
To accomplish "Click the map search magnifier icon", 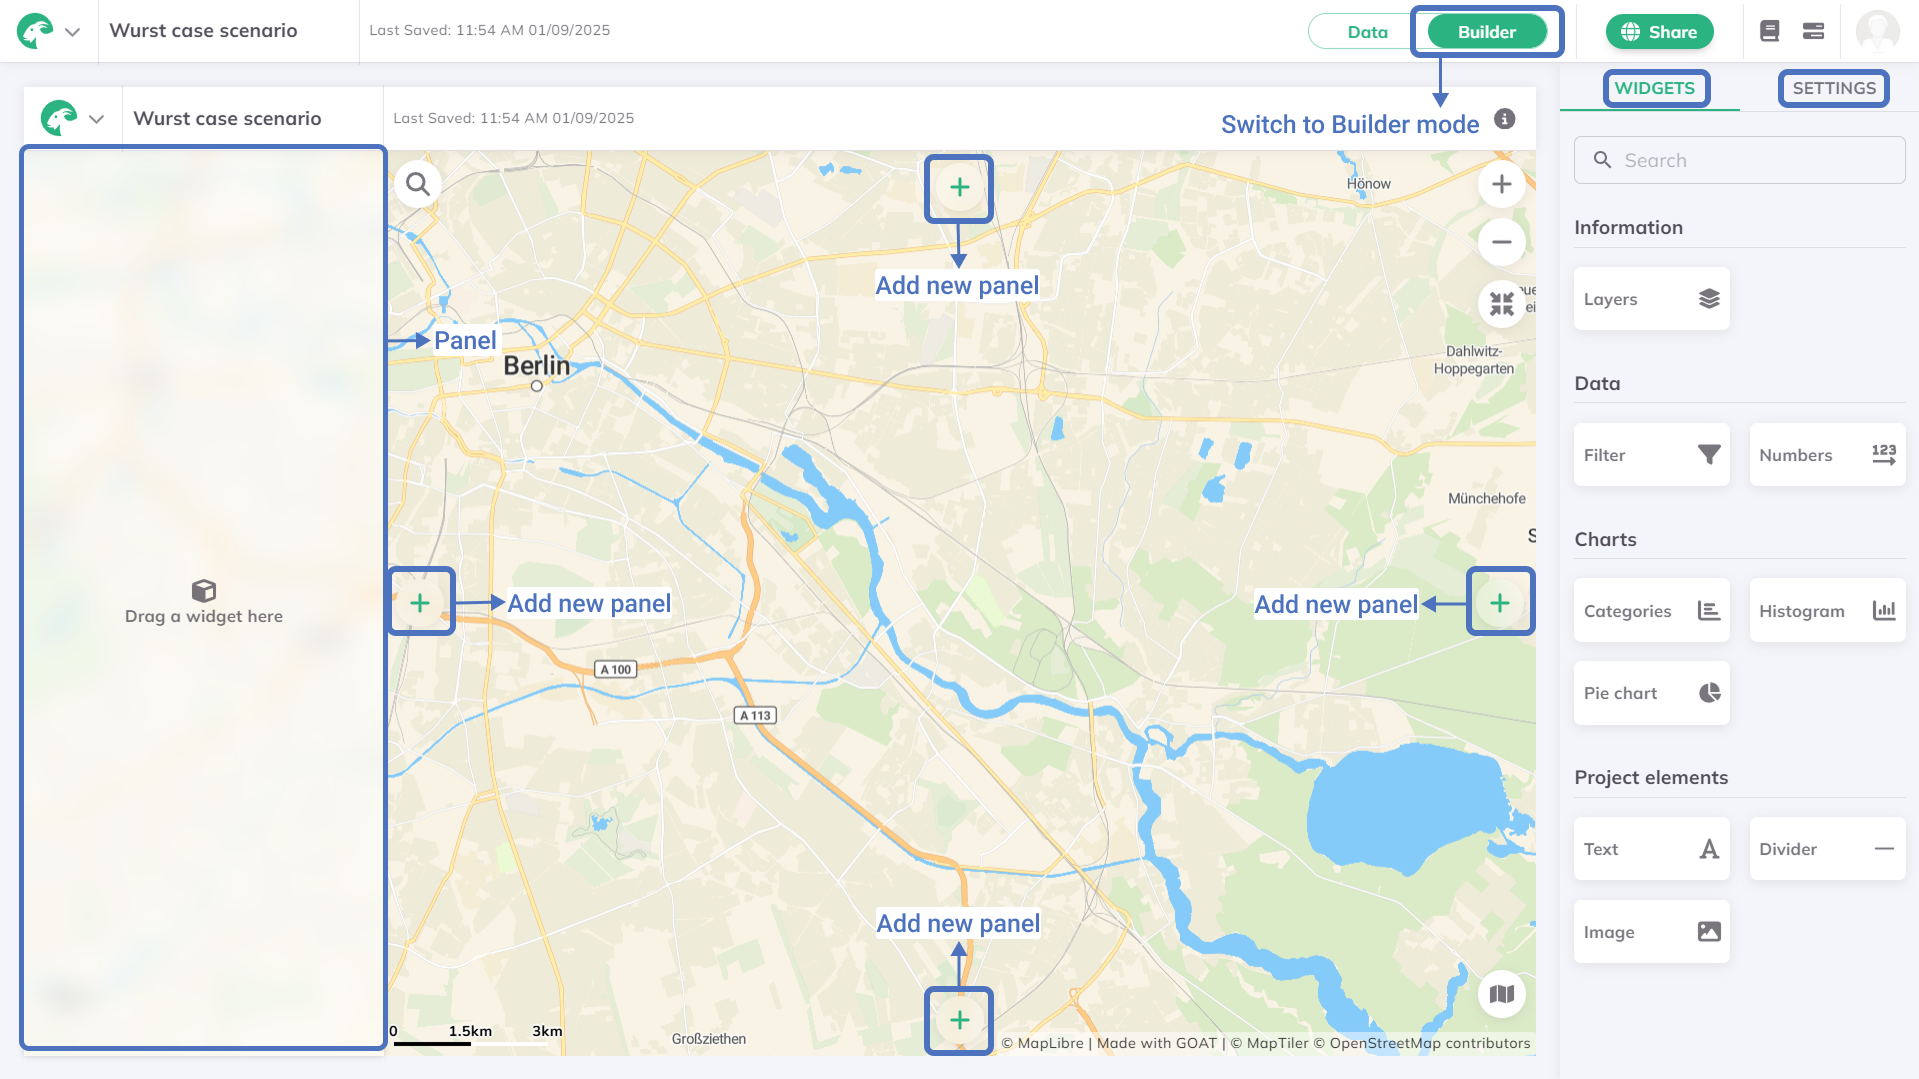I will [x=418, y=184].
